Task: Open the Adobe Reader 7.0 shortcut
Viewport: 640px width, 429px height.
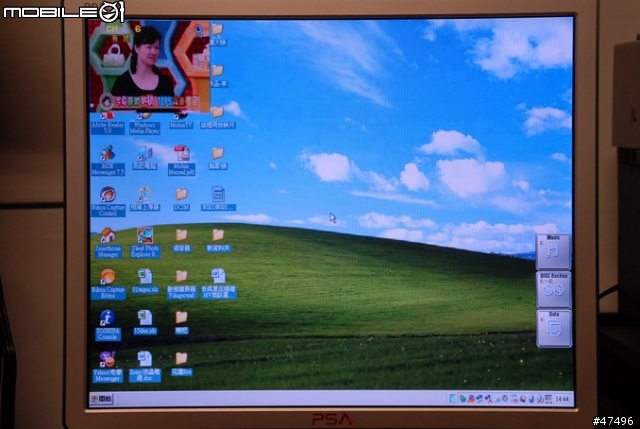Action: [108, 125]
